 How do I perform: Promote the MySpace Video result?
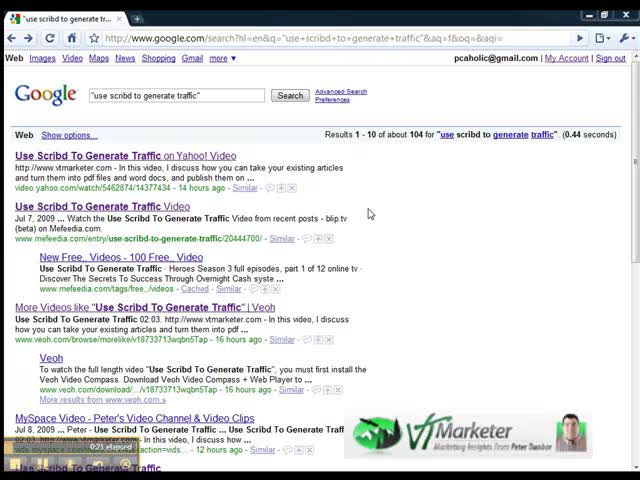(299, 450)
